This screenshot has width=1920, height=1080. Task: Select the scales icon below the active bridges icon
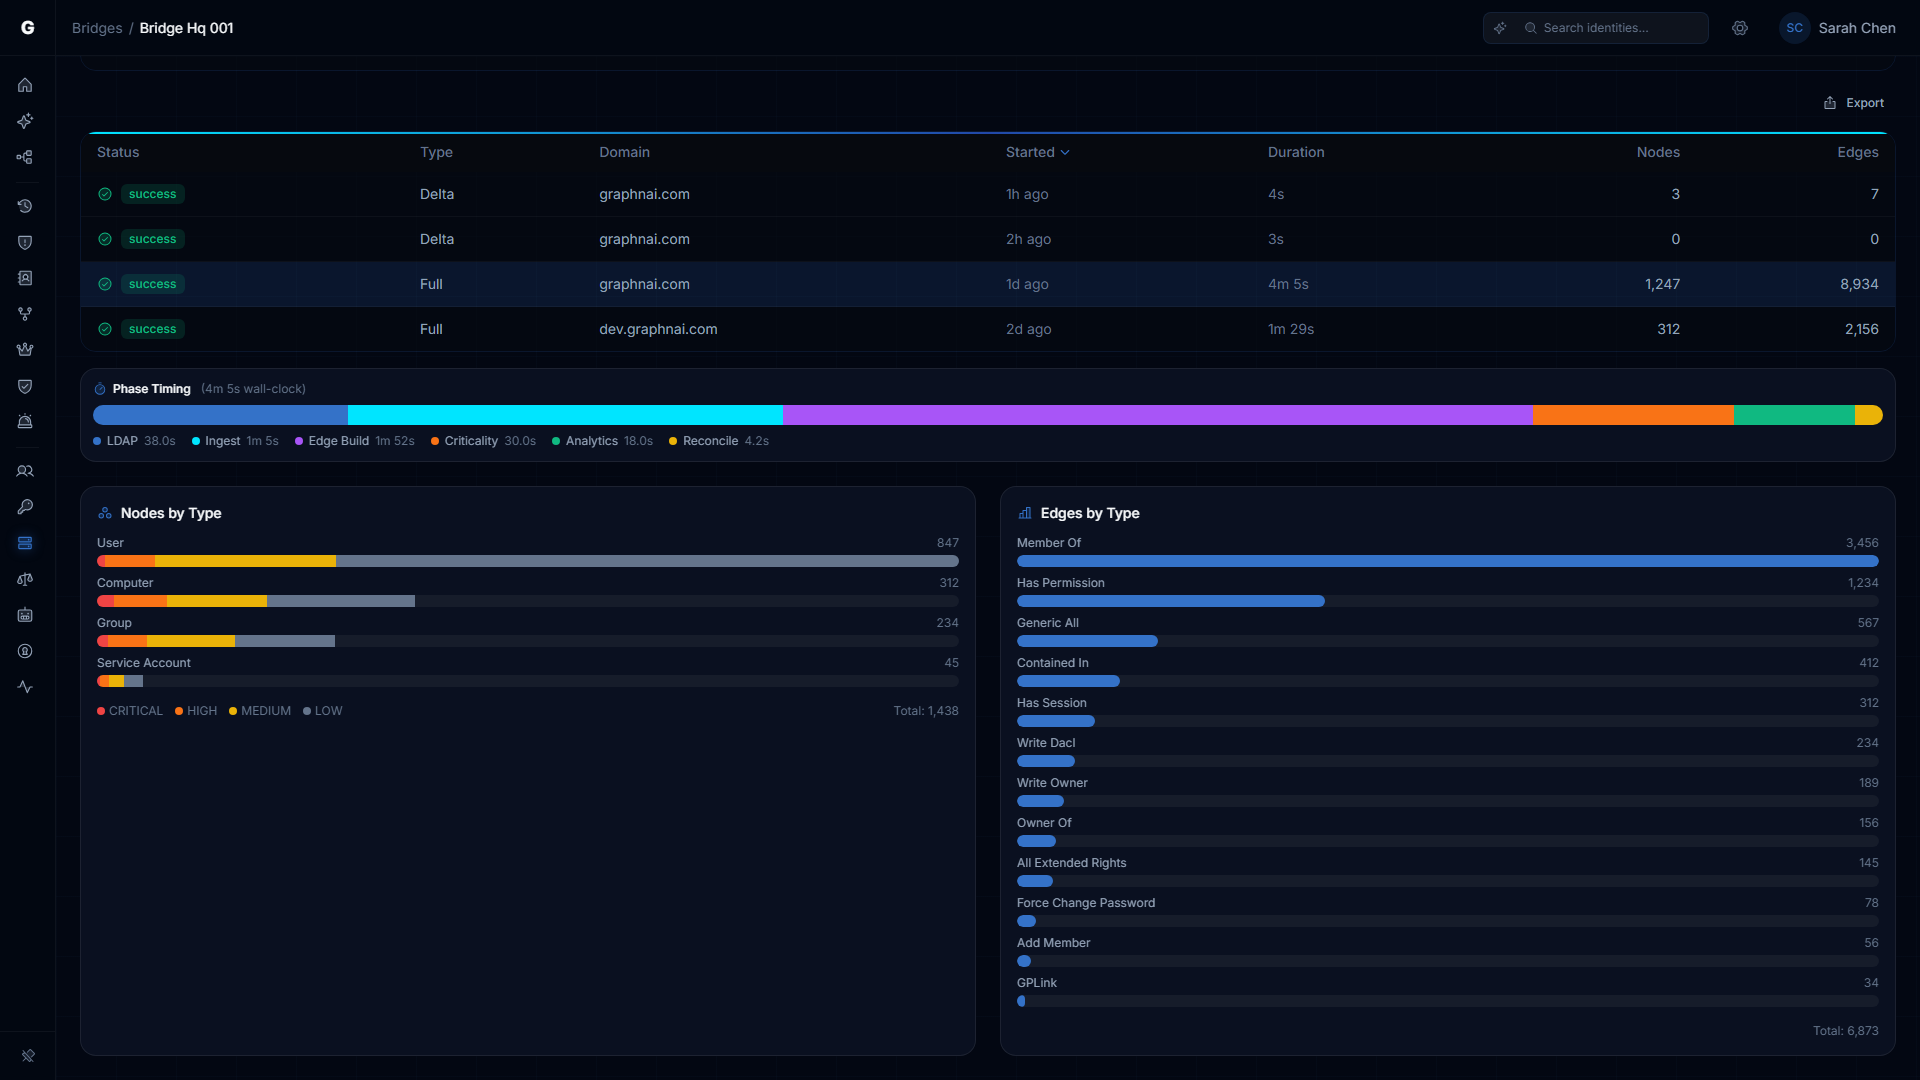click(25, 579)
